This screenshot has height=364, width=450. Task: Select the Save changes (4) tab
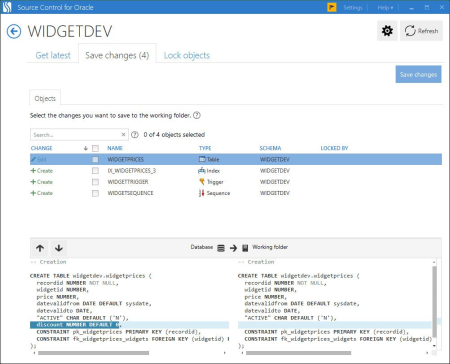[117, 55]
